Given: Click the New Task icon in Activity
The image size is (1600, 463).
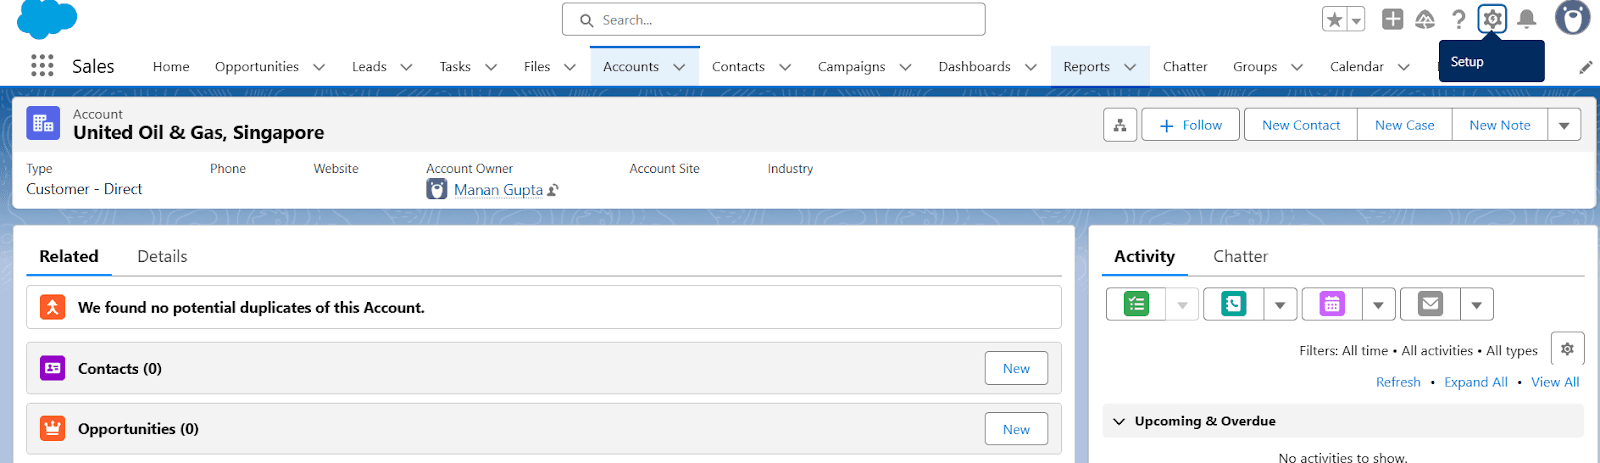Looking at the screenshot, I should coord(1136,304).
